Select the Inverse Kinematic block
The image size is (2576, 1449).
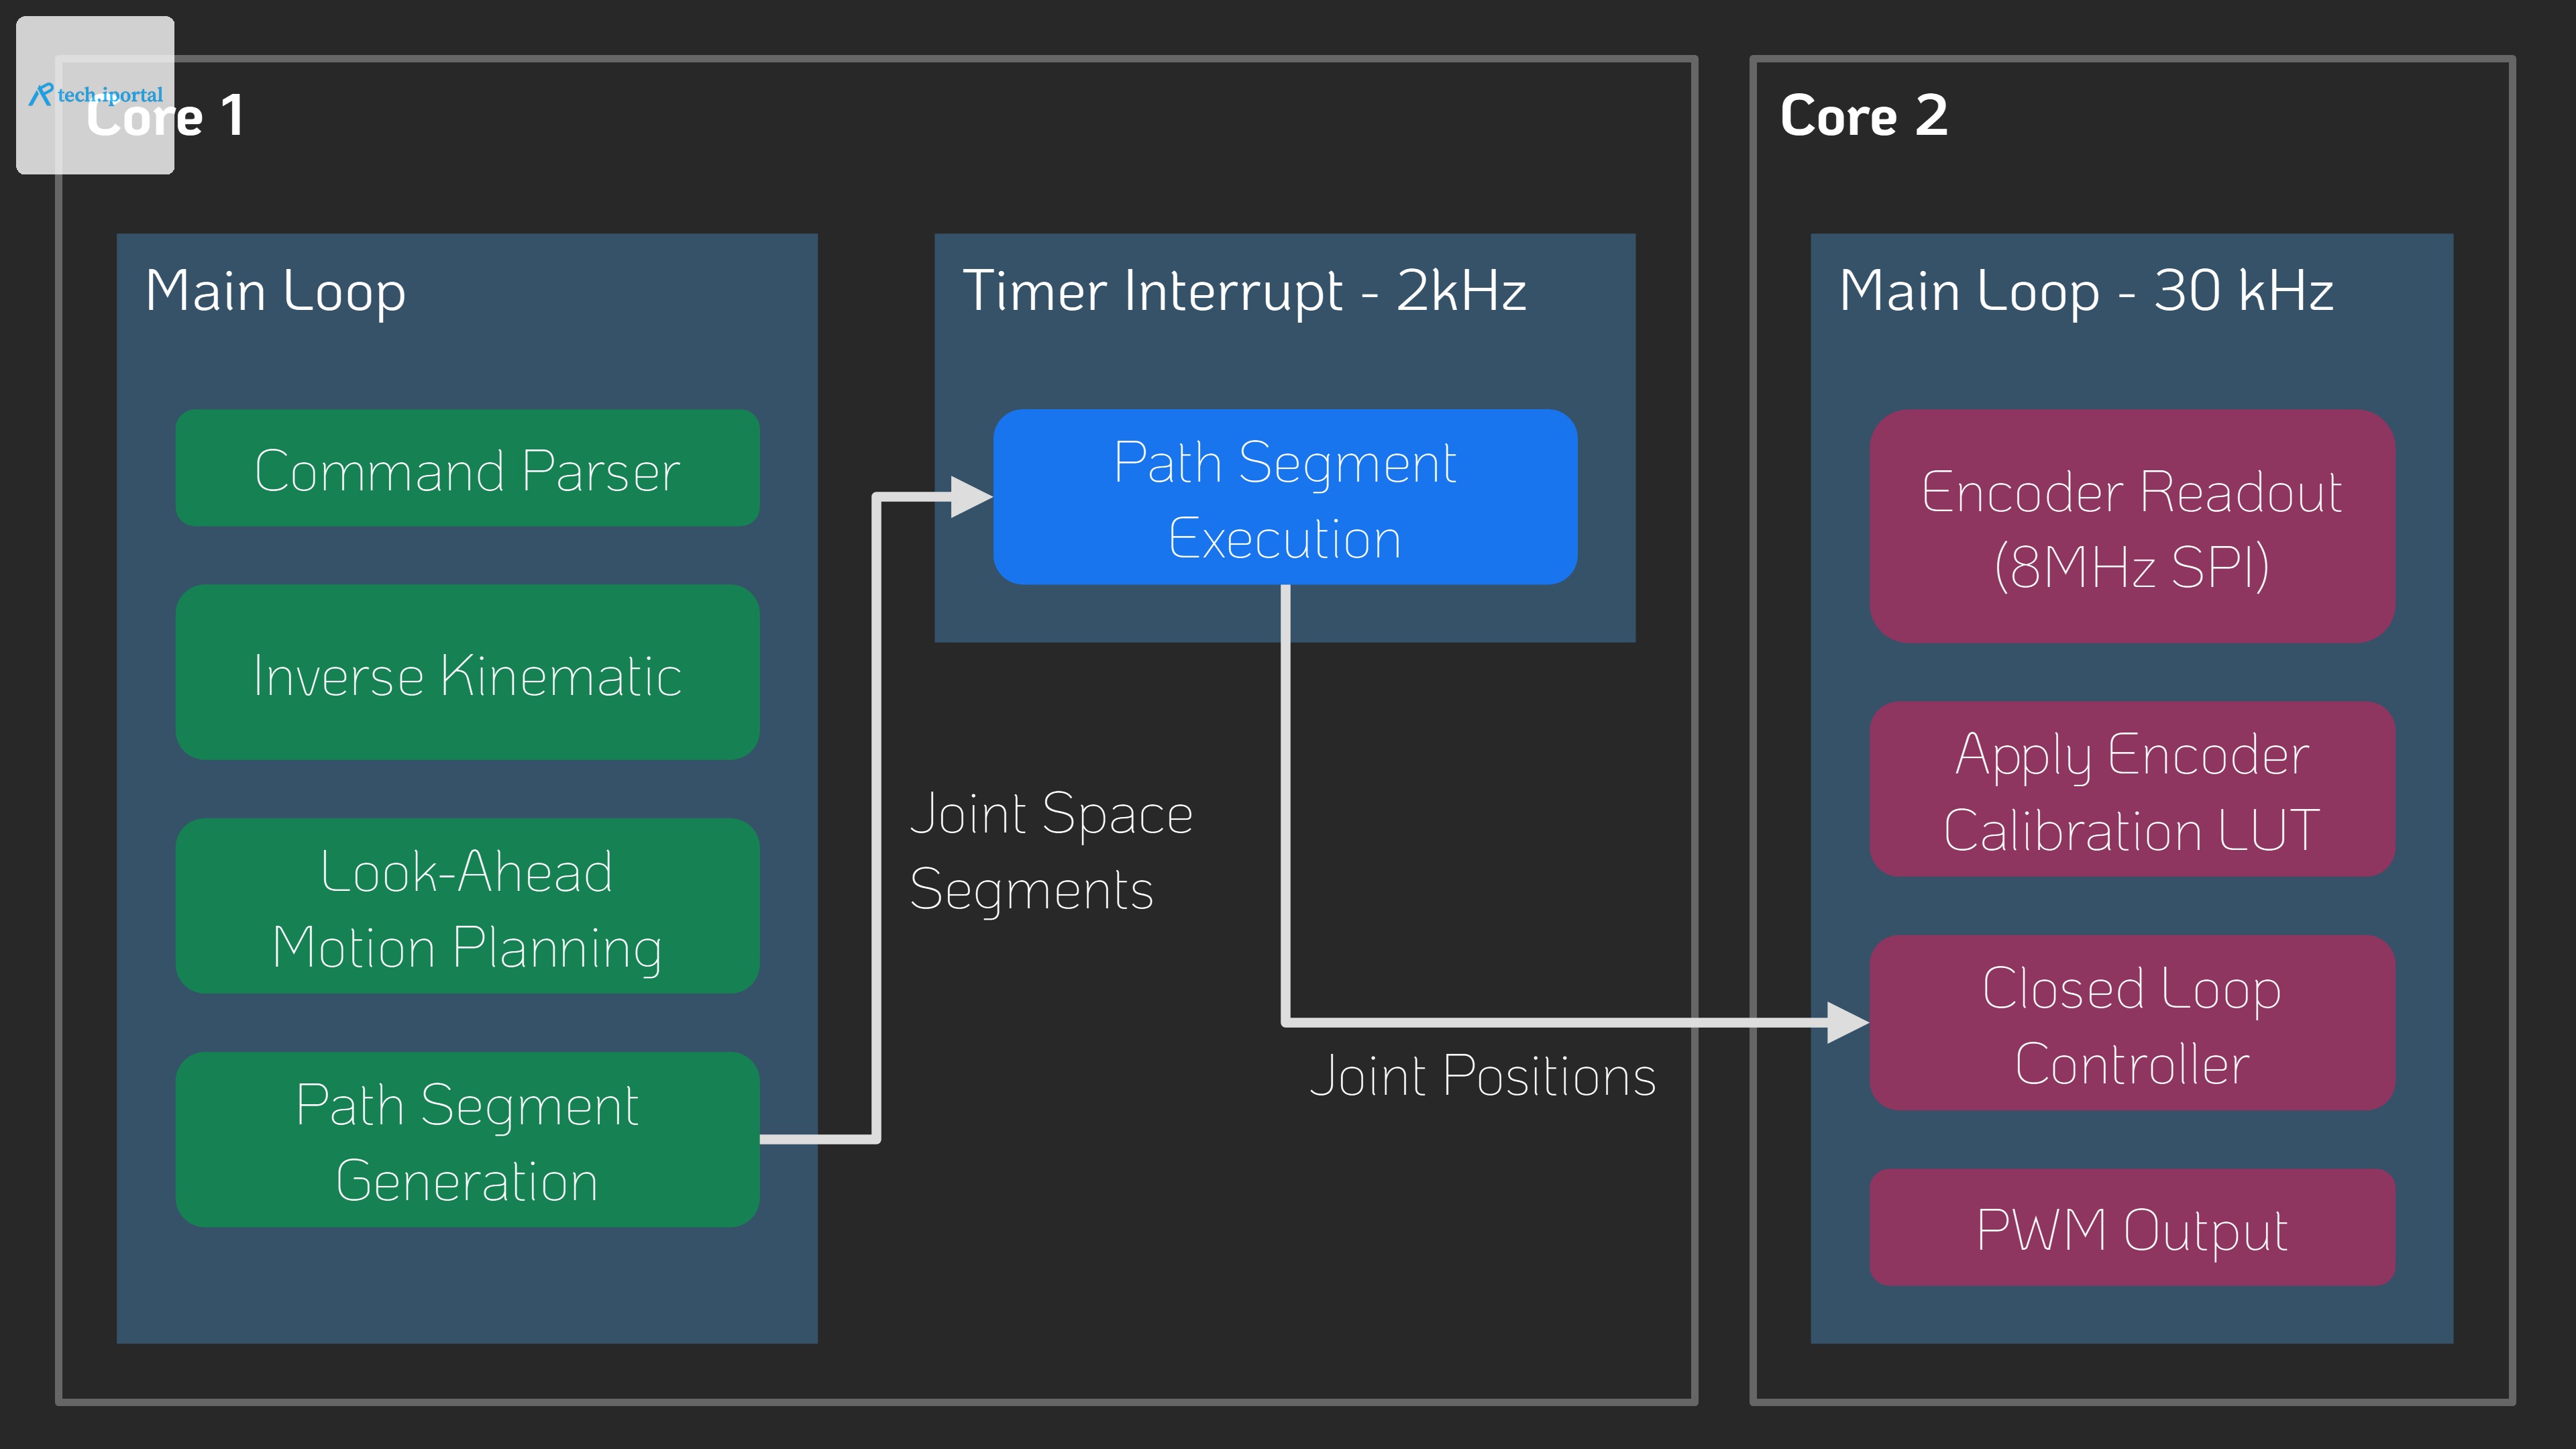tap(467, 672)
